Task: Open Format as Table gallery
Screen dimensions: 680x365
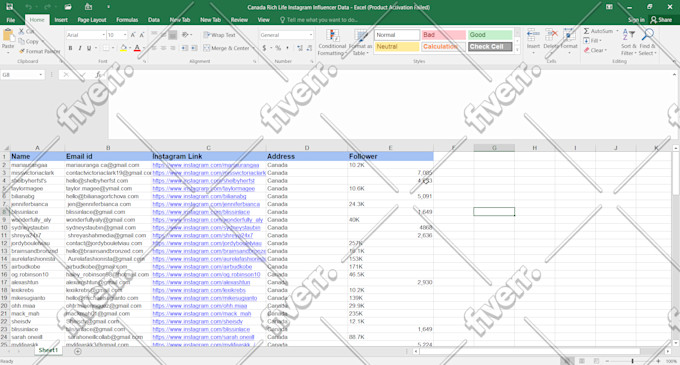Action: click(360, 42)
